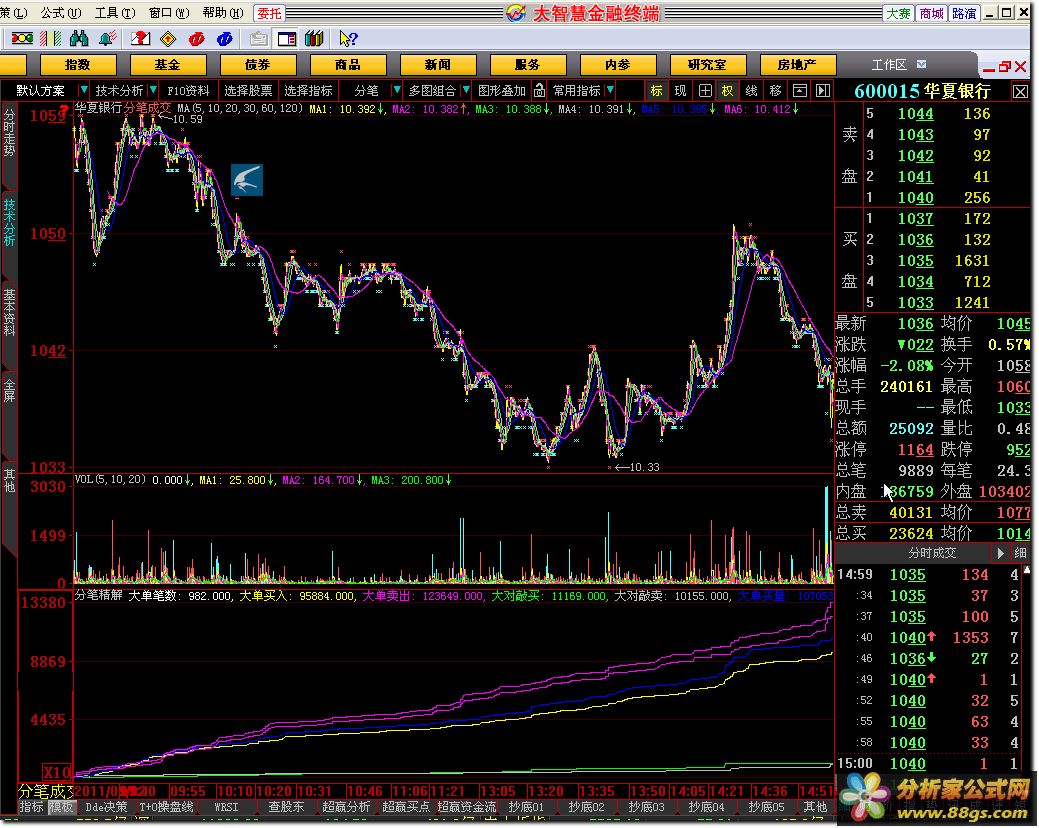
Task: Click the collapse panel up-arrow box icon
Action: tap(800, 91)
